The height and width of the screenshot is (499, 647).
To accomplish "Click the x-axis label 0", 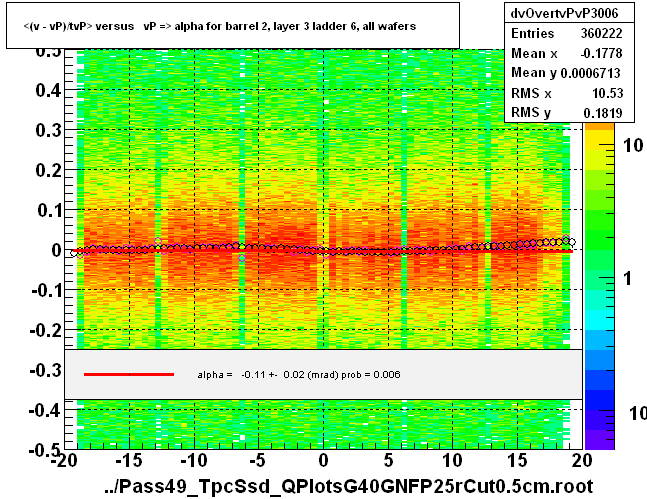I will click(x=323, y=461).
